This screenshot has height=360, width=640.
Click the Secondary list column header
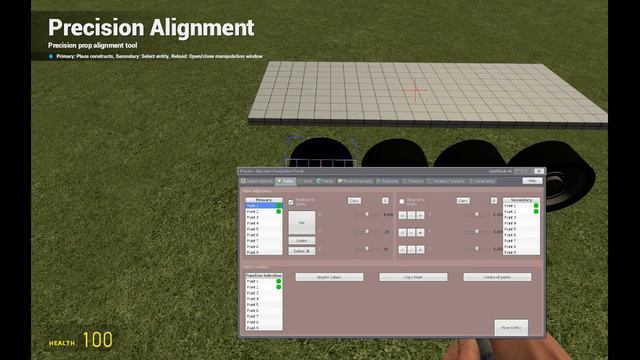(521, 200)
